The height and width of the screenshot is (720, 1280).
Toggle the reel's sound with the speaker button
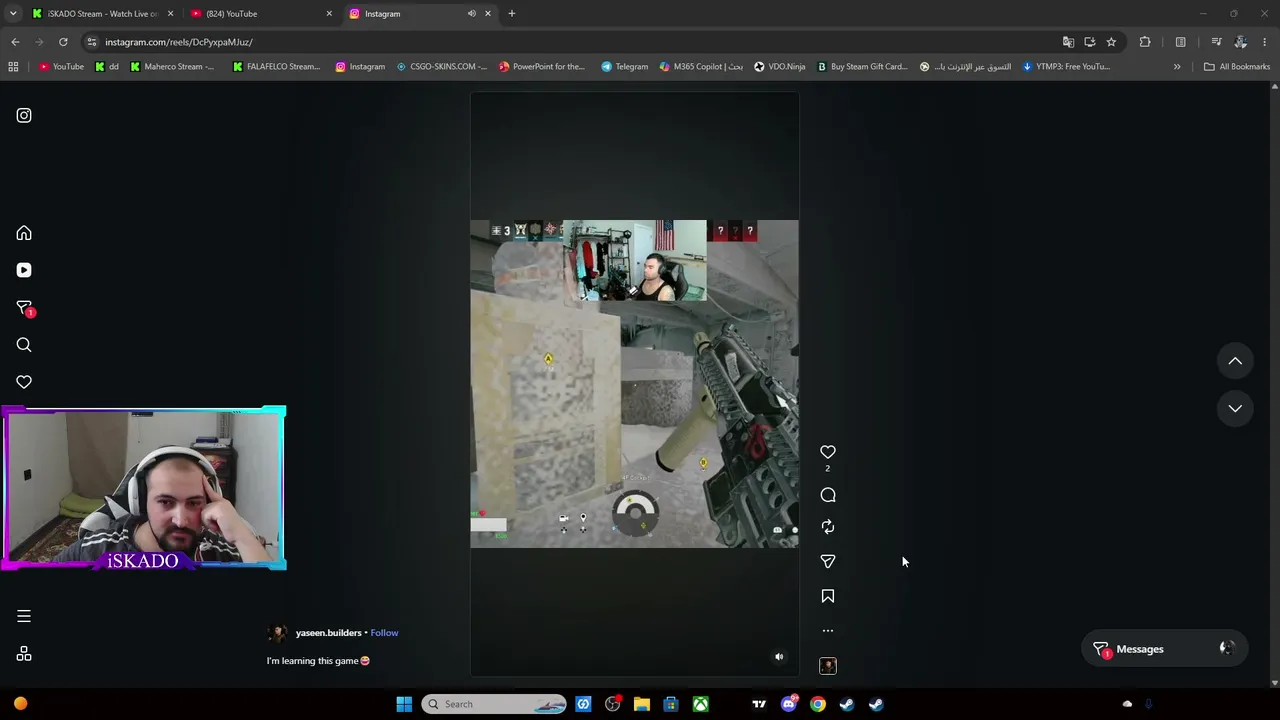click(779, 657)
